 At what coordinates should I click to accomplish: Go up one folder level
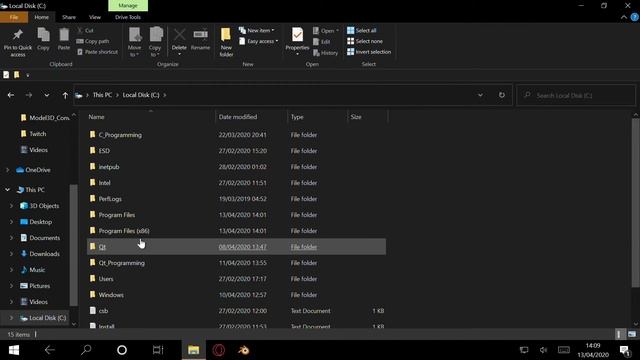point(65,95)
